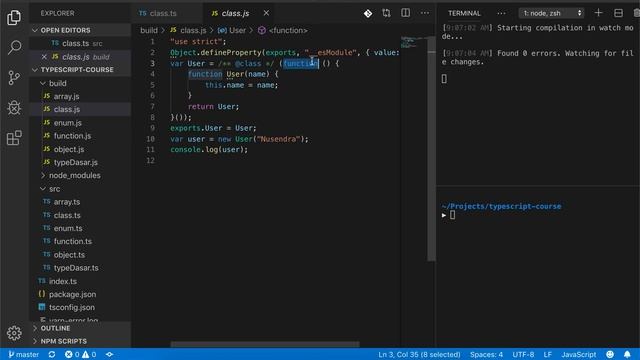Screen dimensions: 640x360
Task: Click the code minimap
Action: click(x=413, y=42)
